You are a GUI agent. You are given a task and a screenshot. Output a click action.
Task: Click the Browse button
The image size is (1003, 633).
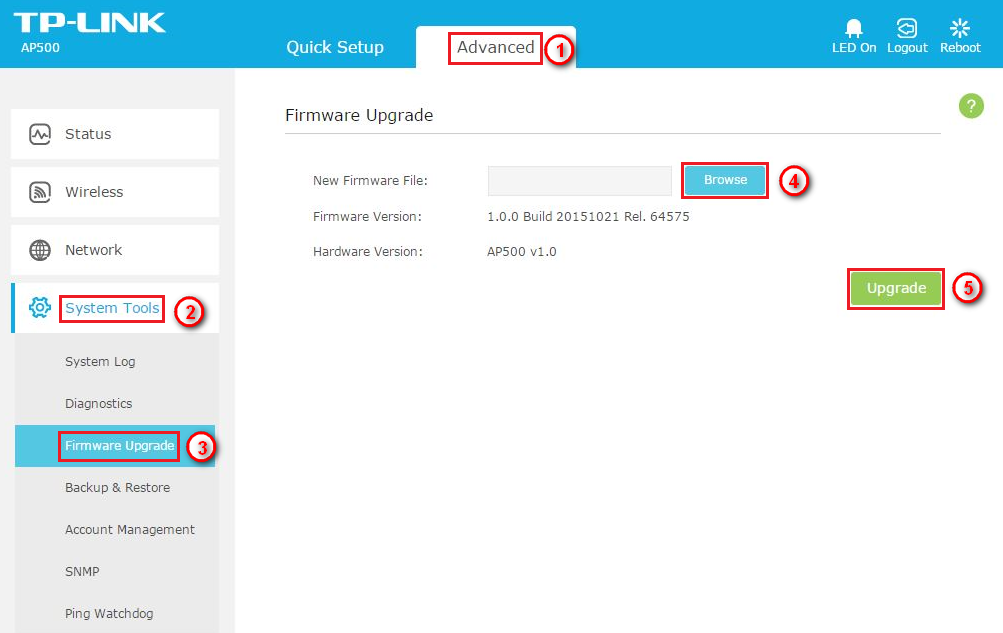(x=725, y=180)
